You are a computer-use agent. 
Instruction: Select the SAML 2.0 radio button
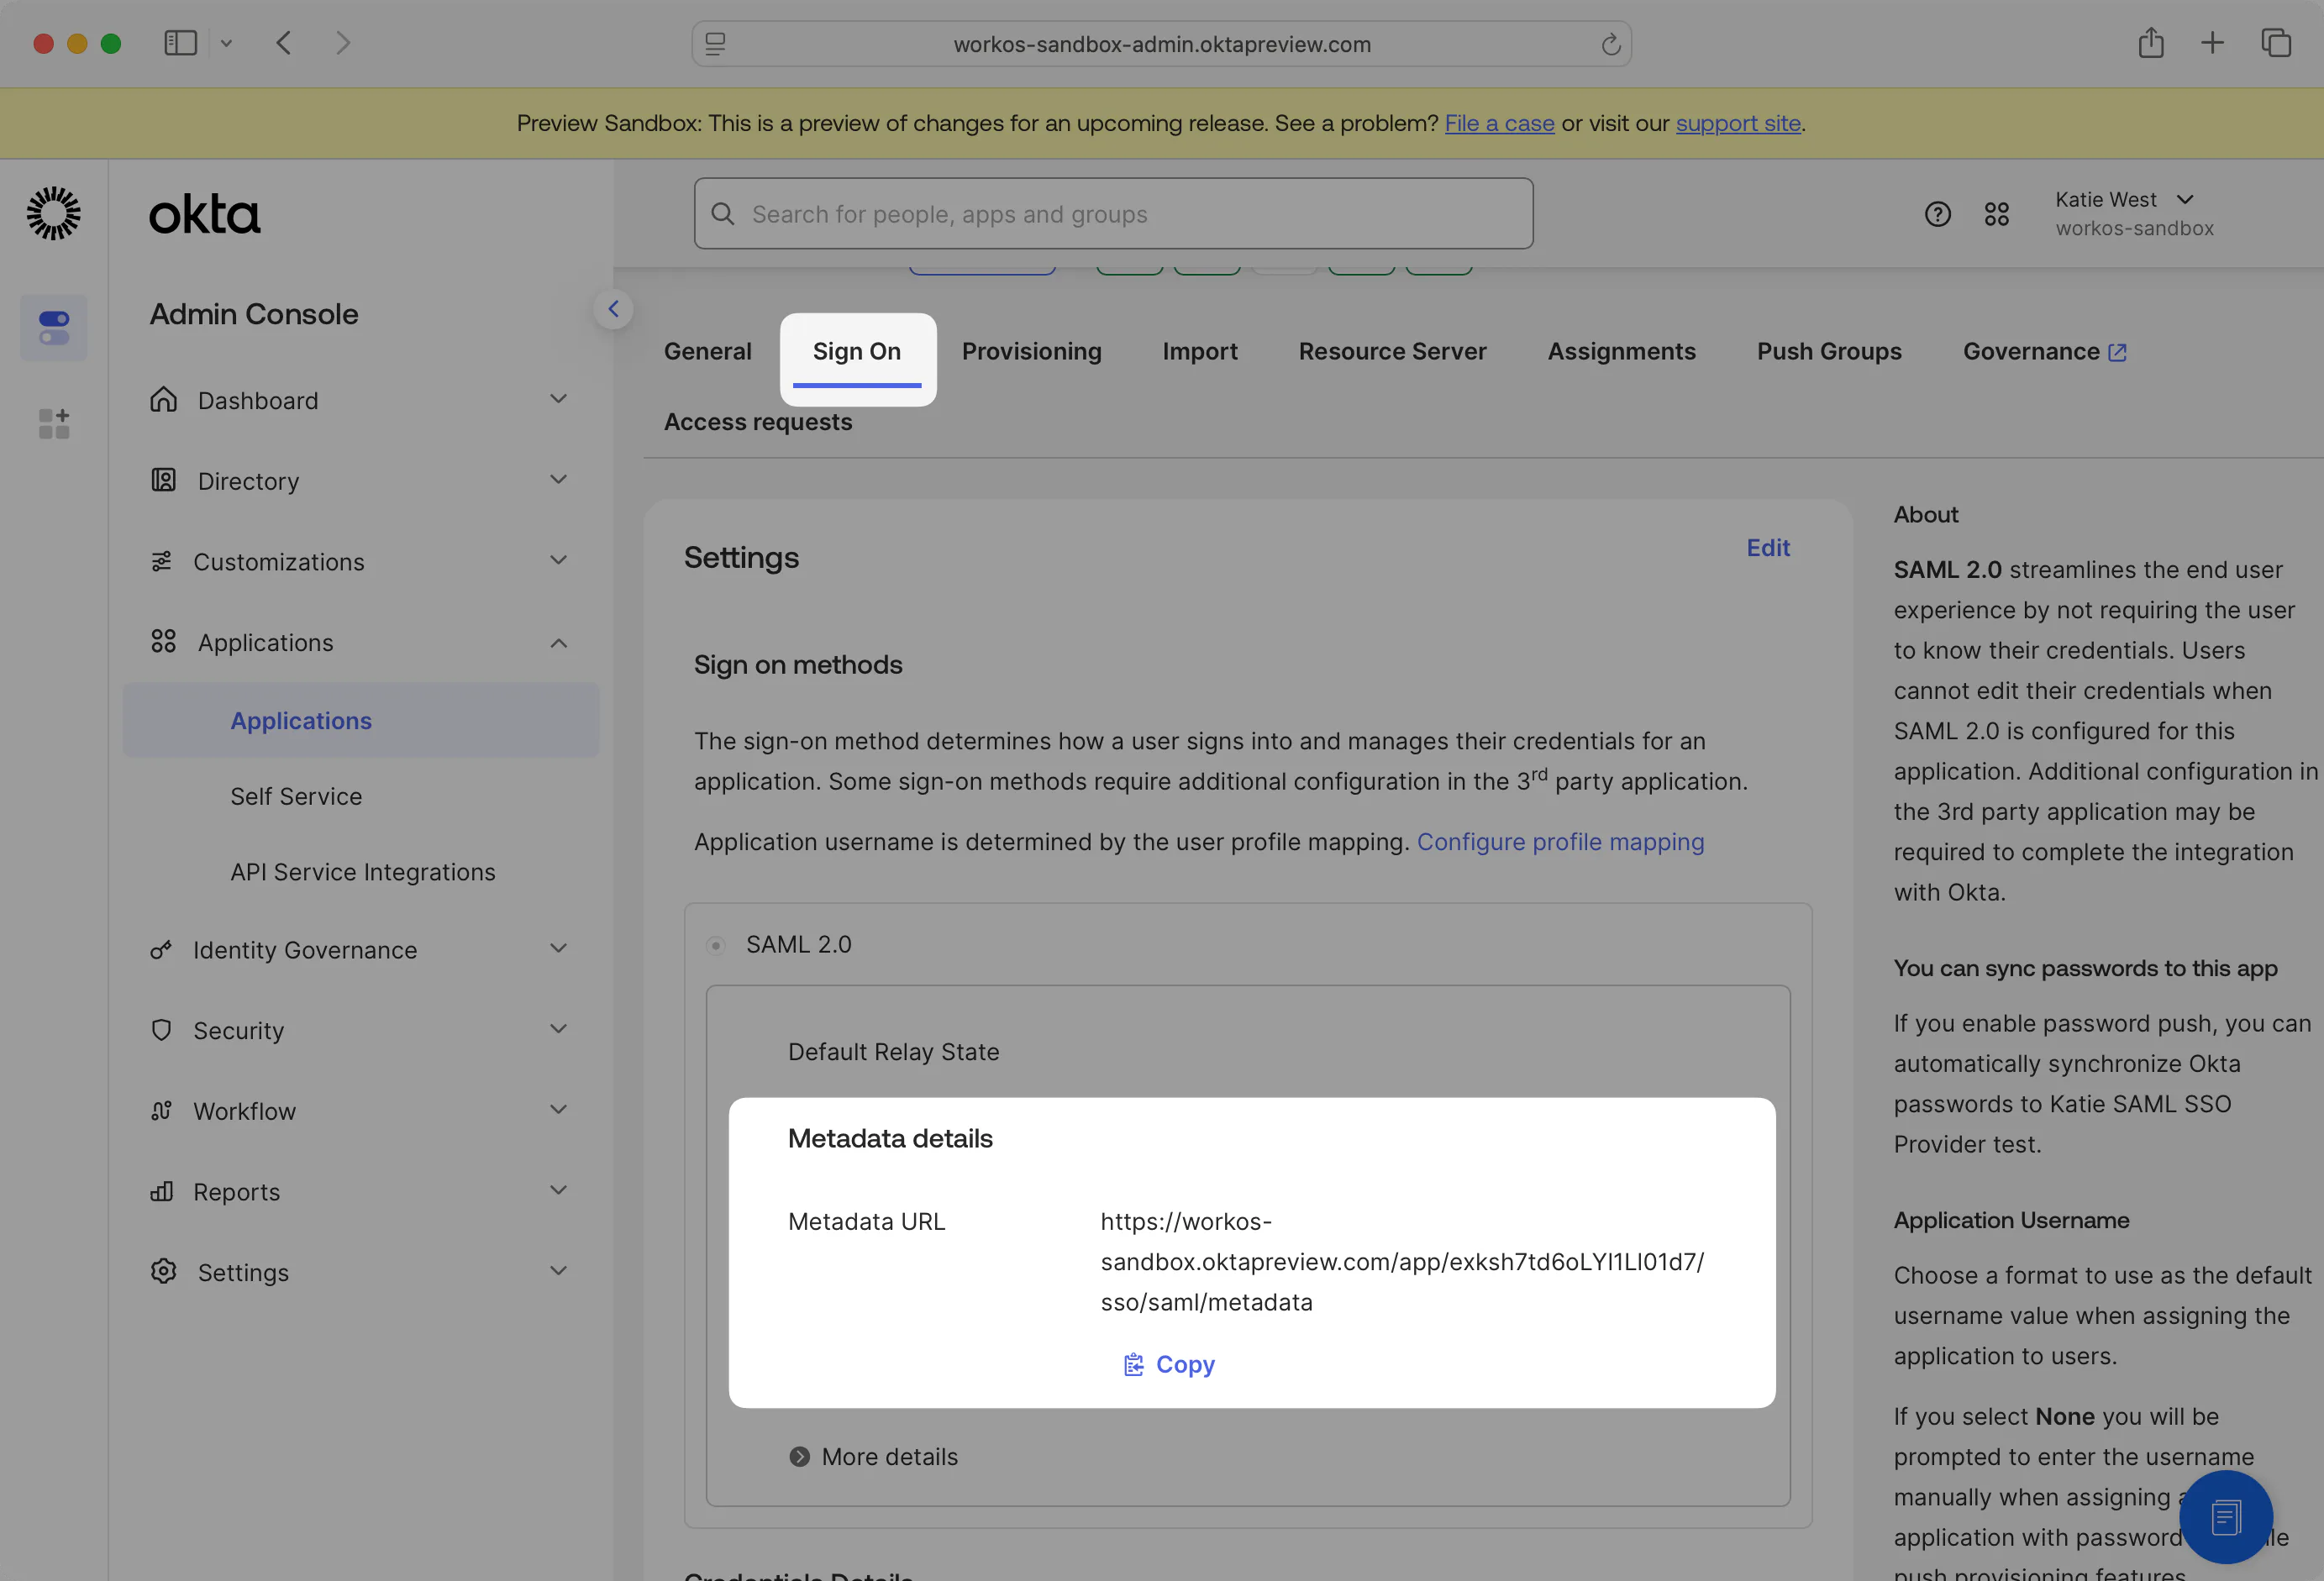coord(716,945)
